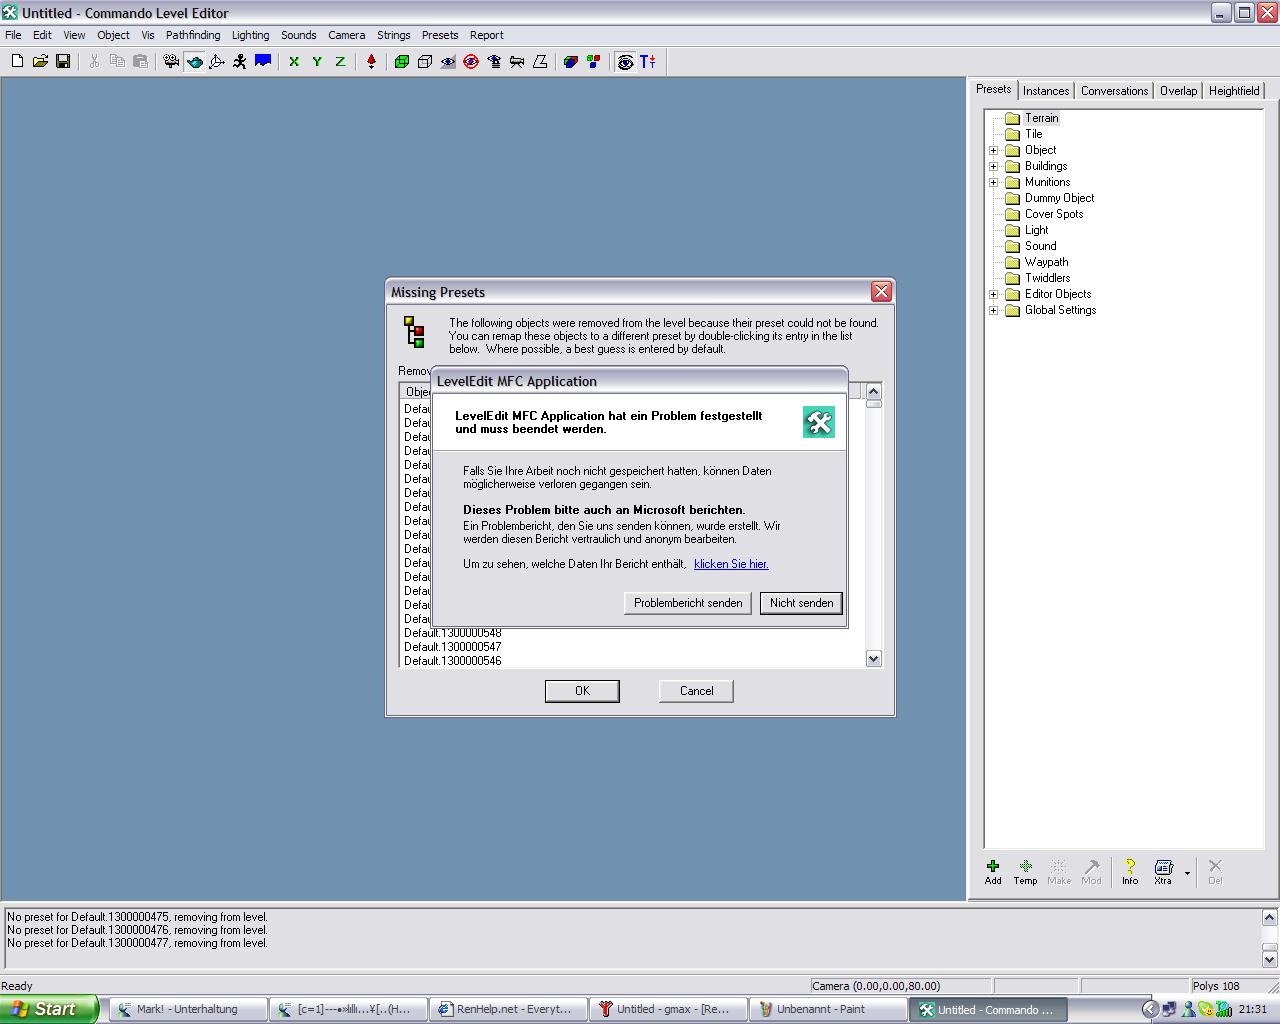Image resolution: width=1280 pixels, height=1024 pixels.
Task: Expand the Buildings tree node
Action: [x=993, y=166]
